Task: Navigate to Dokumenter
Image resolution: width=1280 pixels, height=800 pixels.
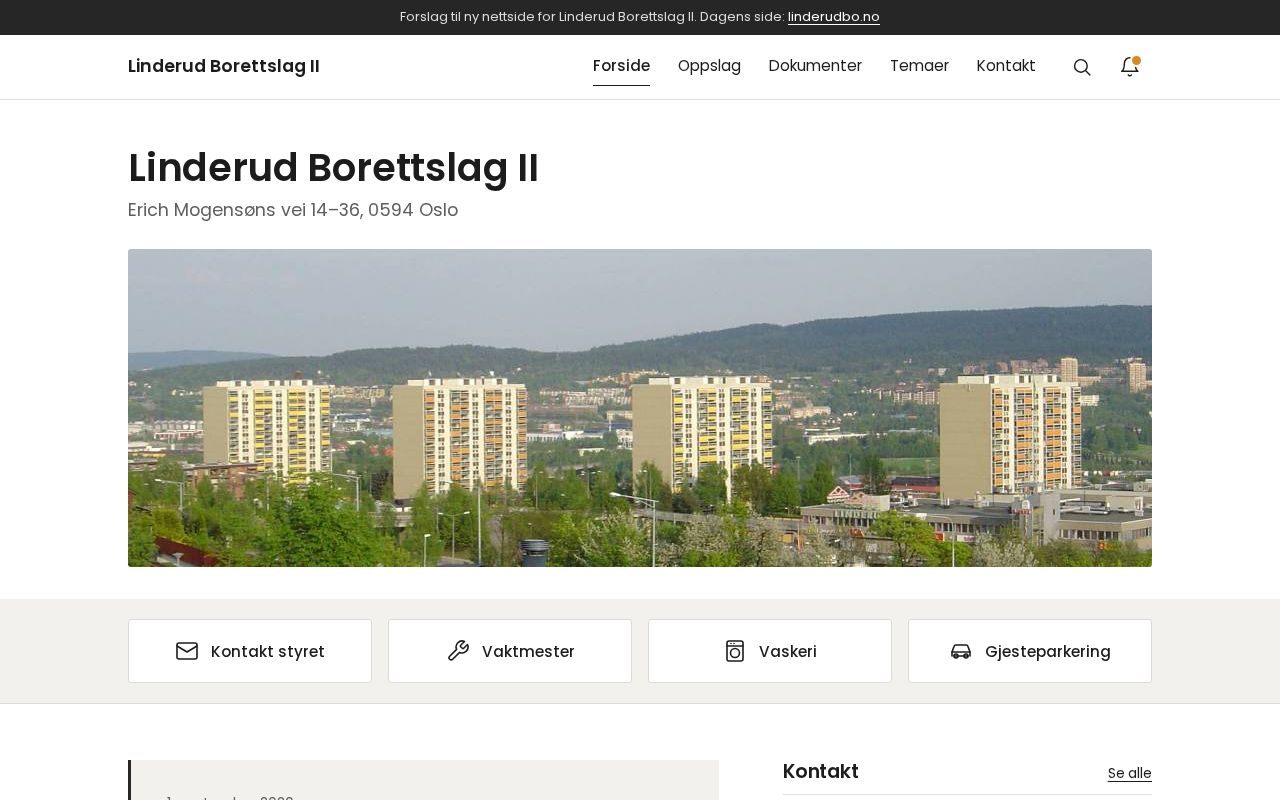Action: (x=815, y=66)
